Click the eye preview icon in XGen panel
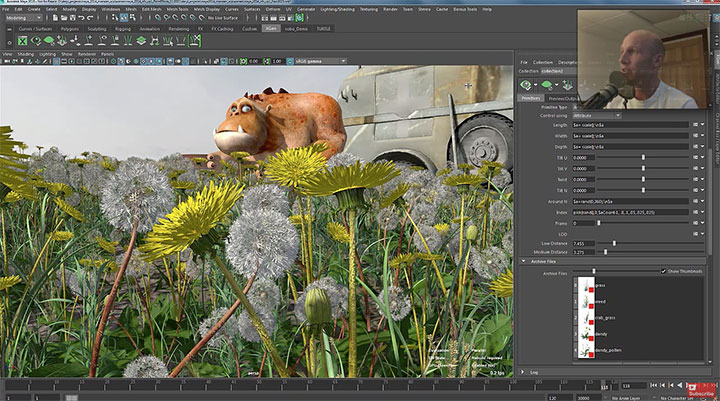Viewport: 720px width, 401px height. pyautogui.click(x=526, y=85)
